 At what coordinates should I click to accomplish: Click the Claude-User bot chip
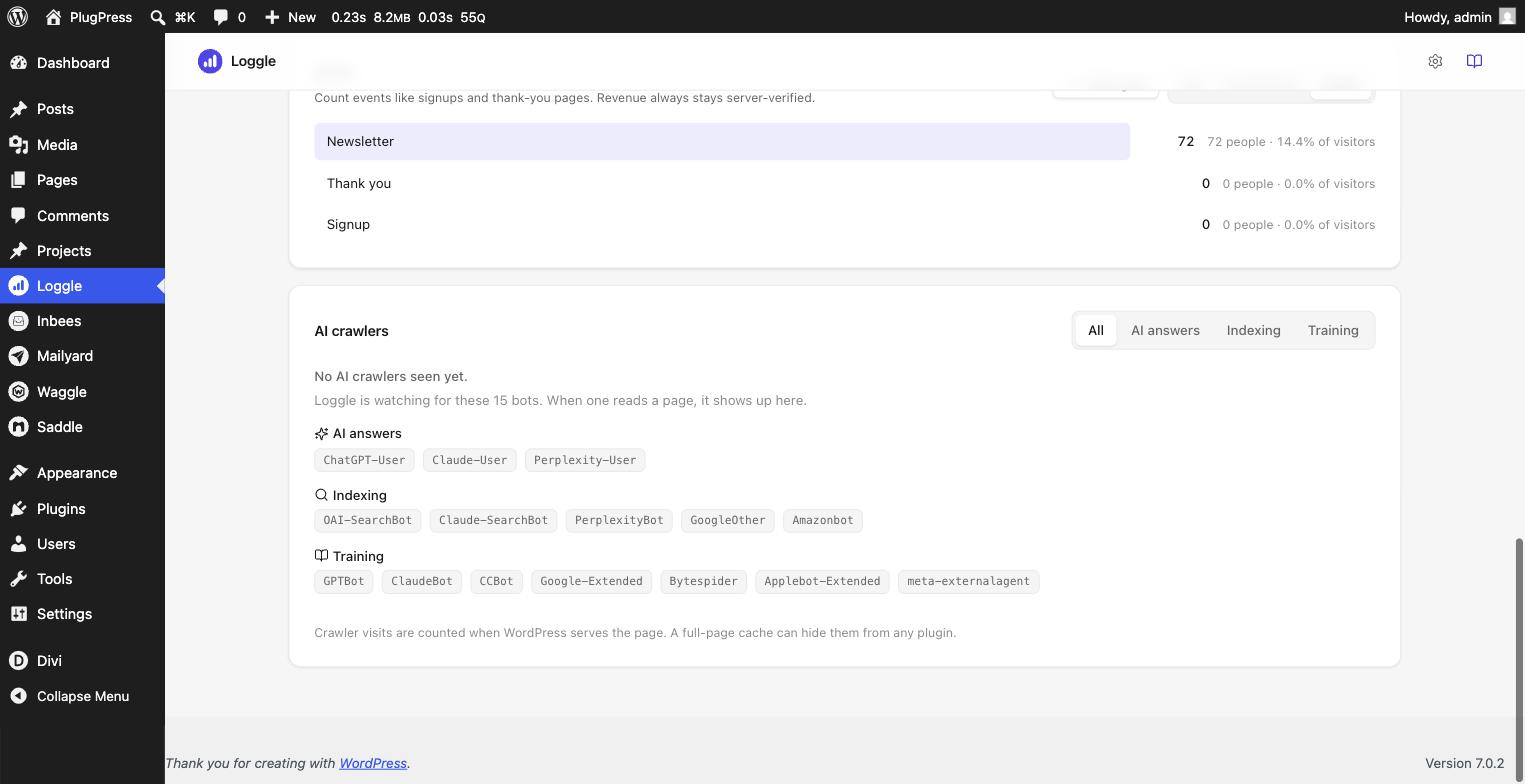(469, 460)
